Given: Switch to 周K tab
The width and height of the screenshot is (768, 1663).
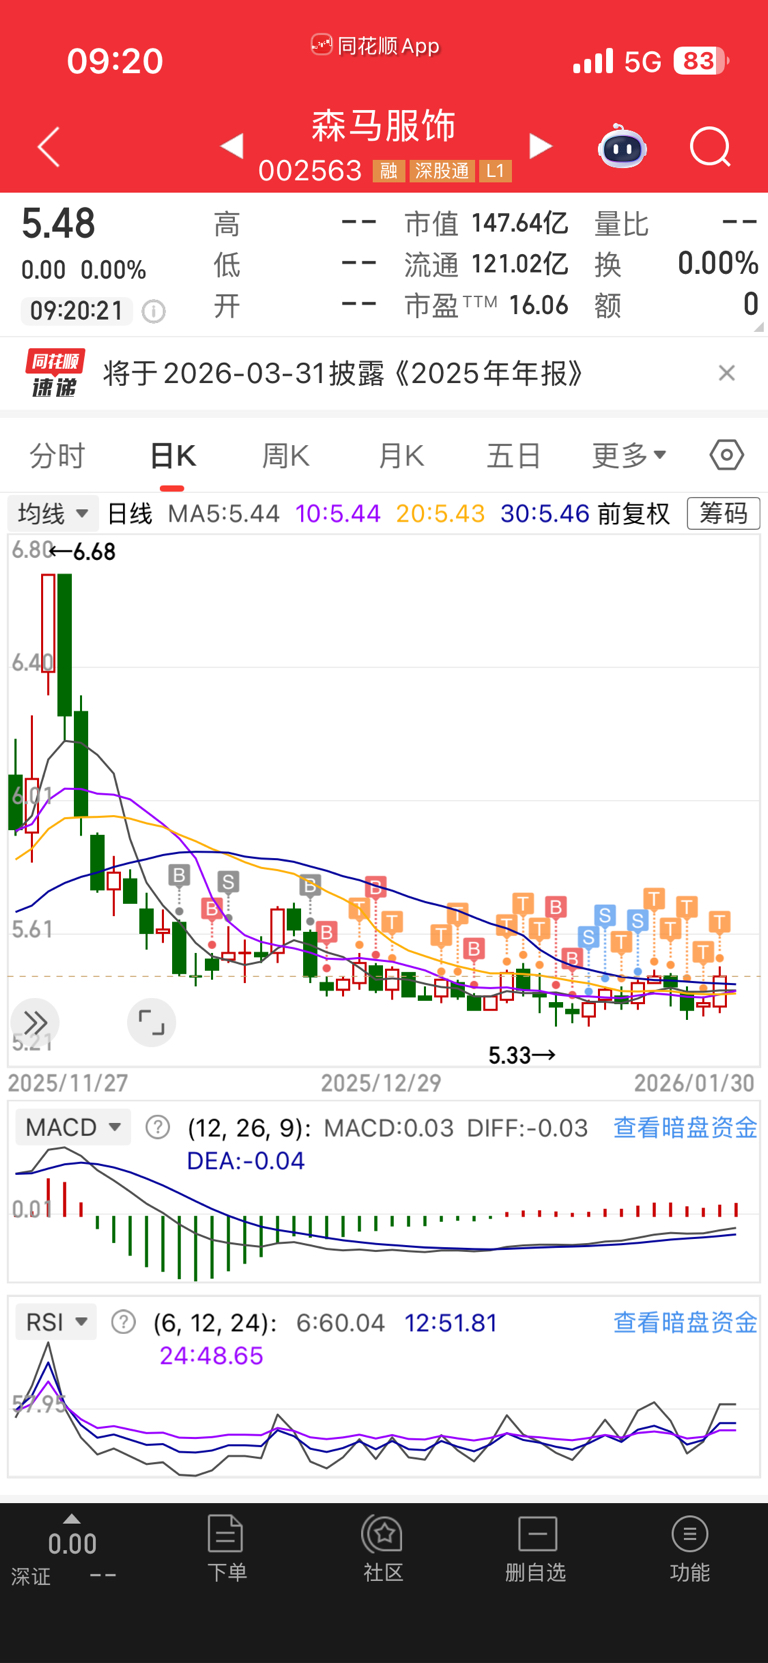Looking at the screenshot, I should click(286, 456).
